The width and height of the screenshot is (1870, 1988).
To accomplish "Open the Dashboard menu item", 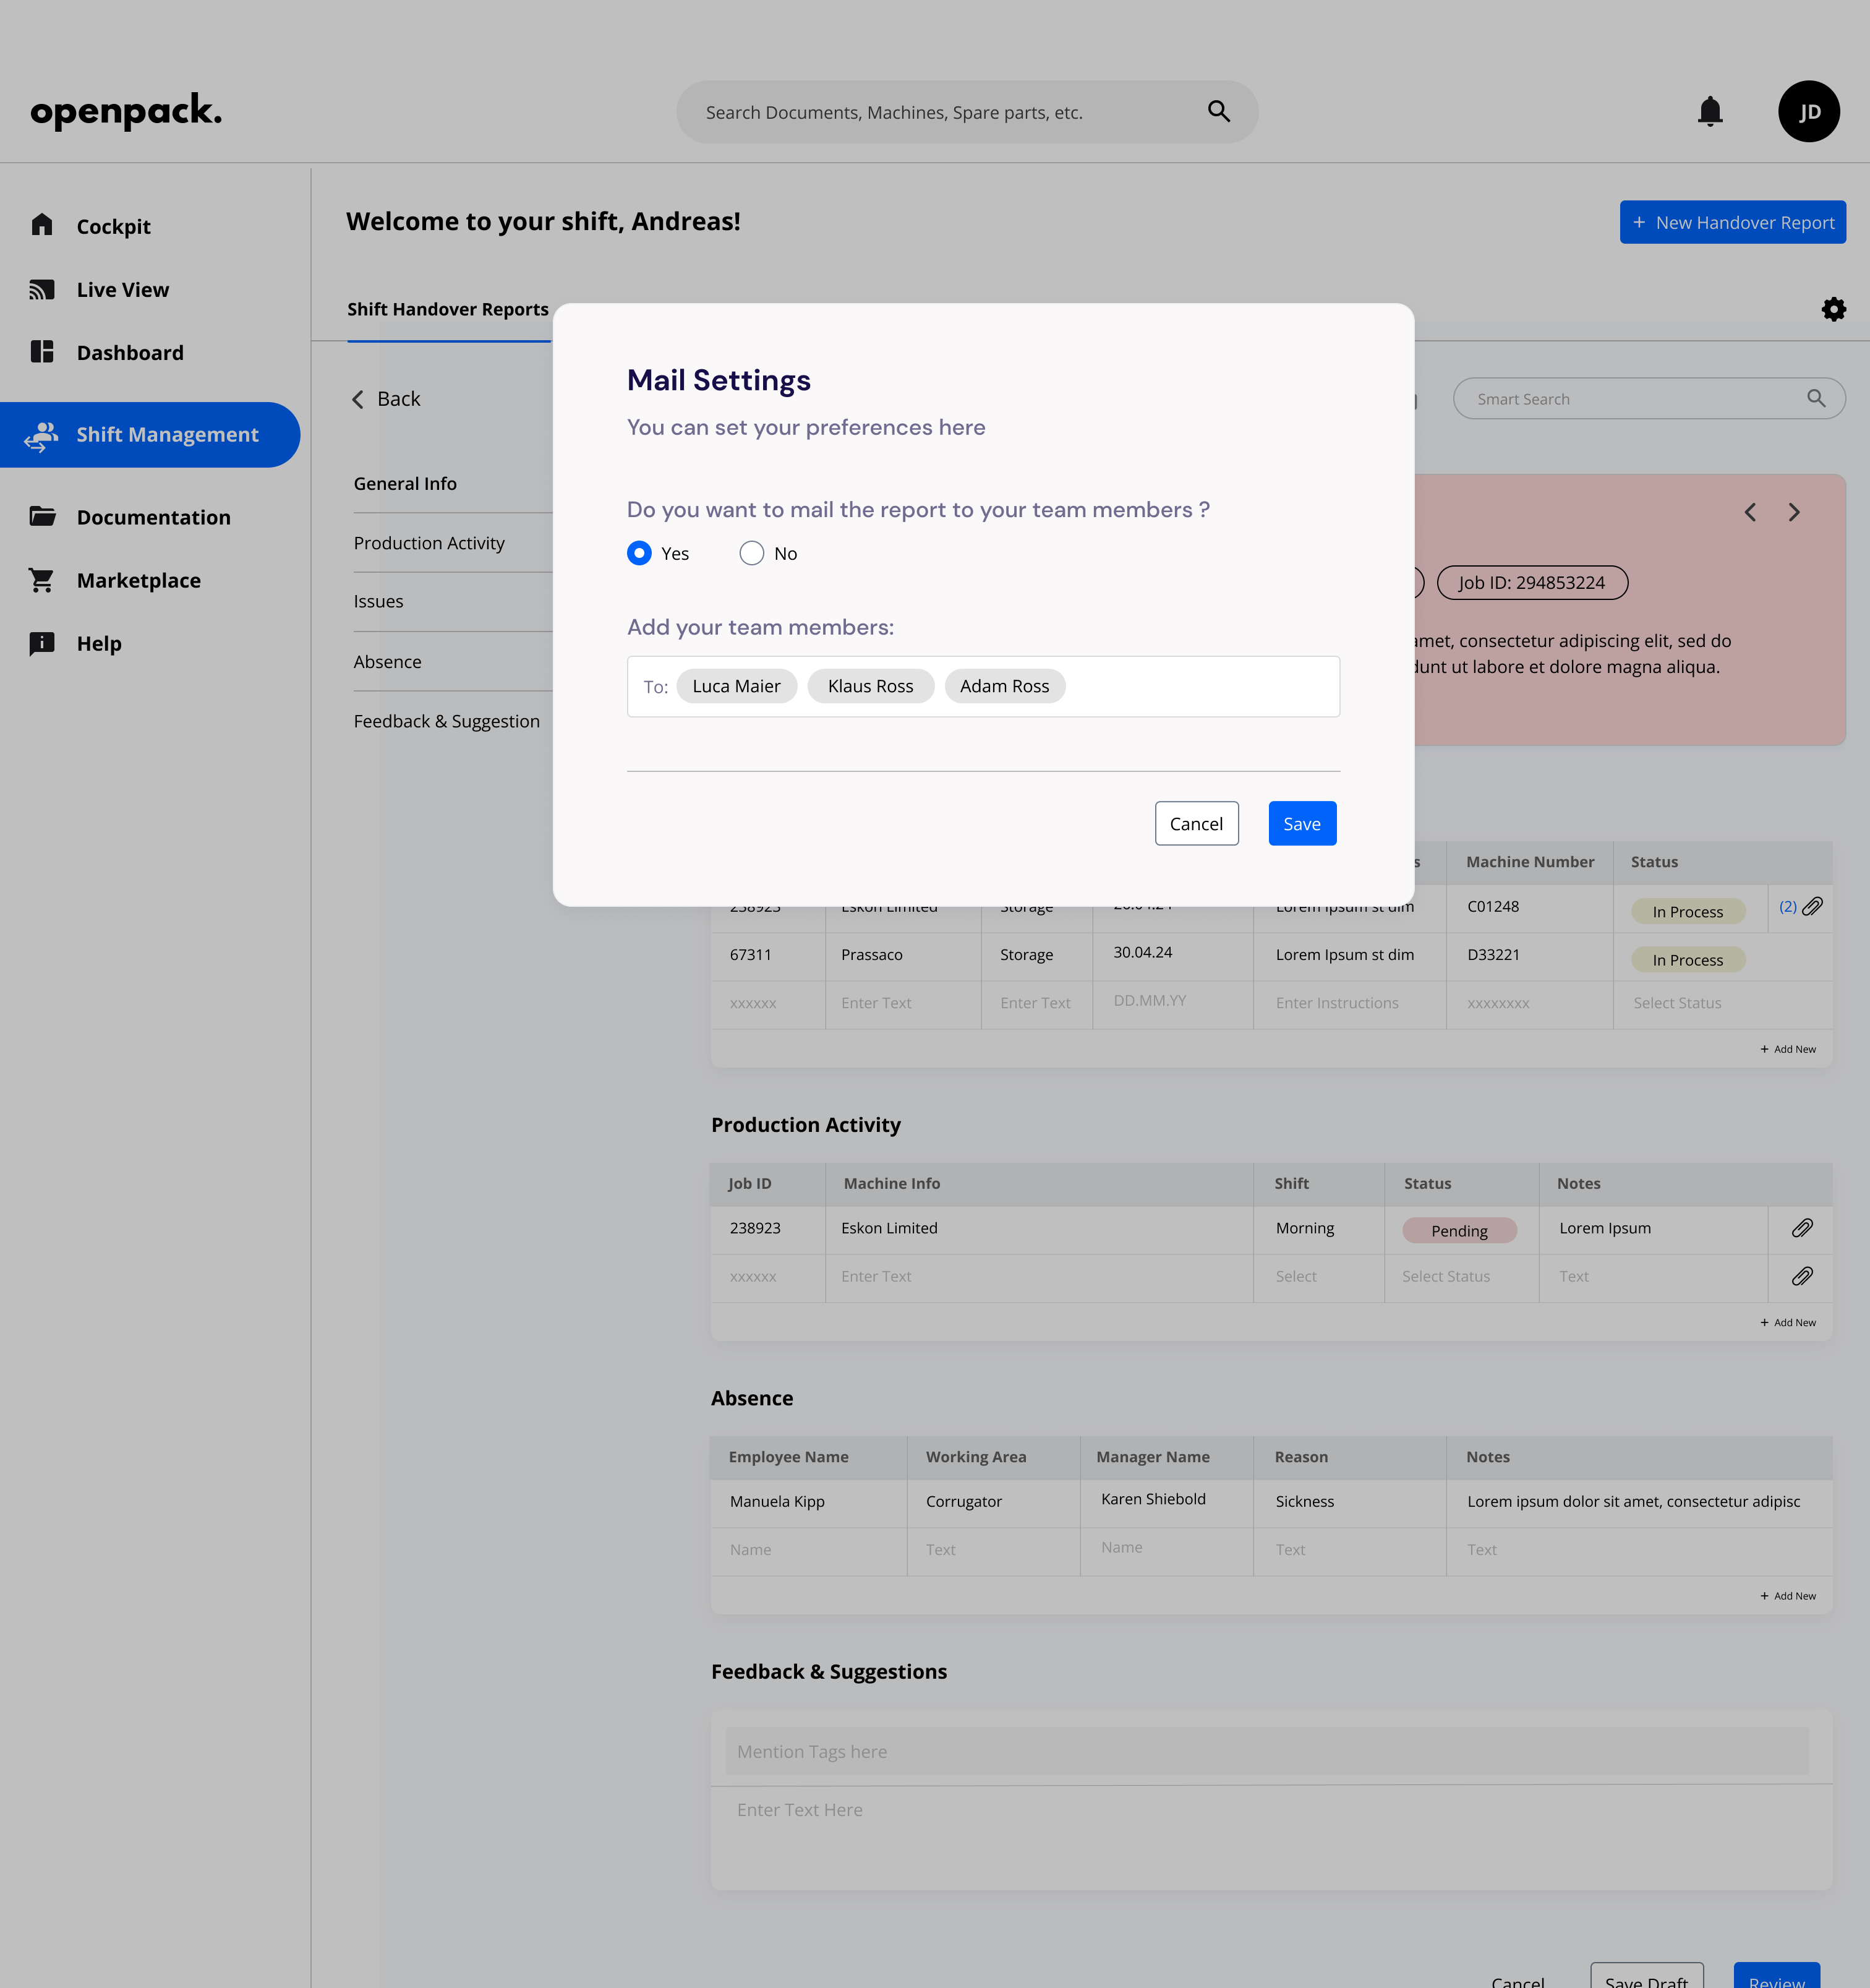I will pyautogui.click(x=130, y=352).
